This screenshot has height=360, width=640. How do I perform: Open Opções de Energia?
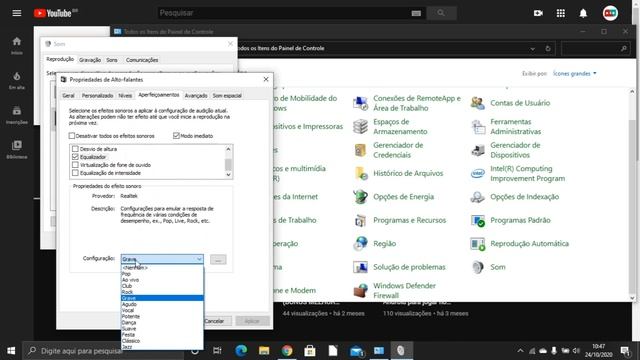pos(393,197)
